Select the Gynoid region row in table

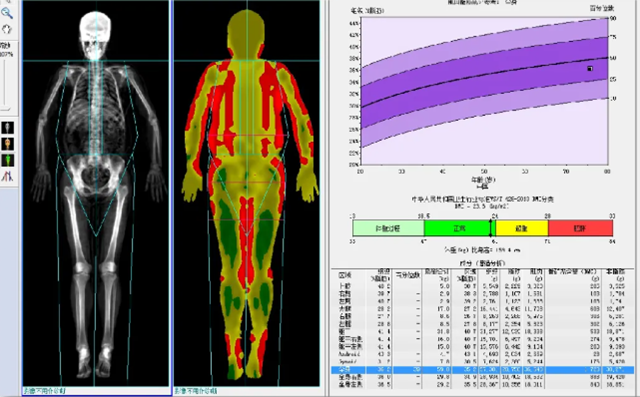click(x=482, y=362)
